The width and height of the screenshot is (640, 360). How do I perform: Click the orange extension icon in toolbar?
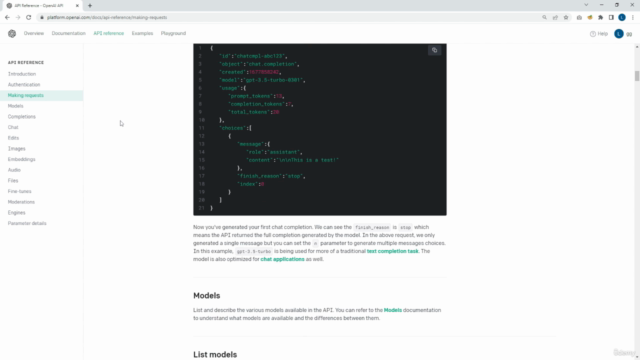tap(590, 18)
